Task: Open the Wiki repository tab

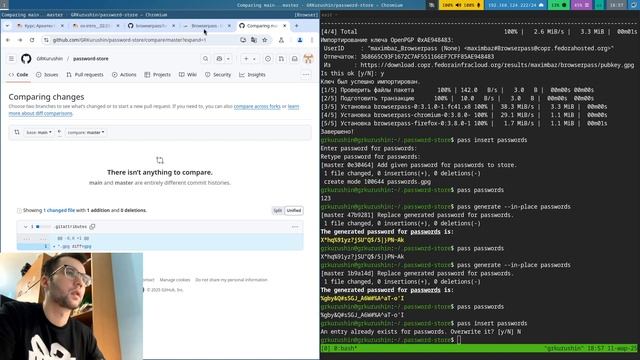Action: 188,75
